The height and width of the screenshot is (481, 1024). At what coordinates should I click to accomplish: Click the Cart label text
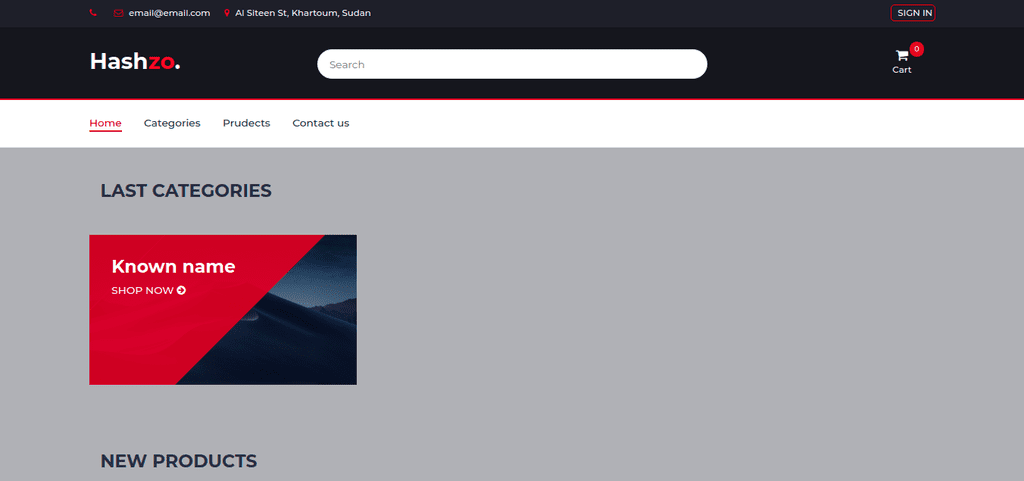[902, 70]
